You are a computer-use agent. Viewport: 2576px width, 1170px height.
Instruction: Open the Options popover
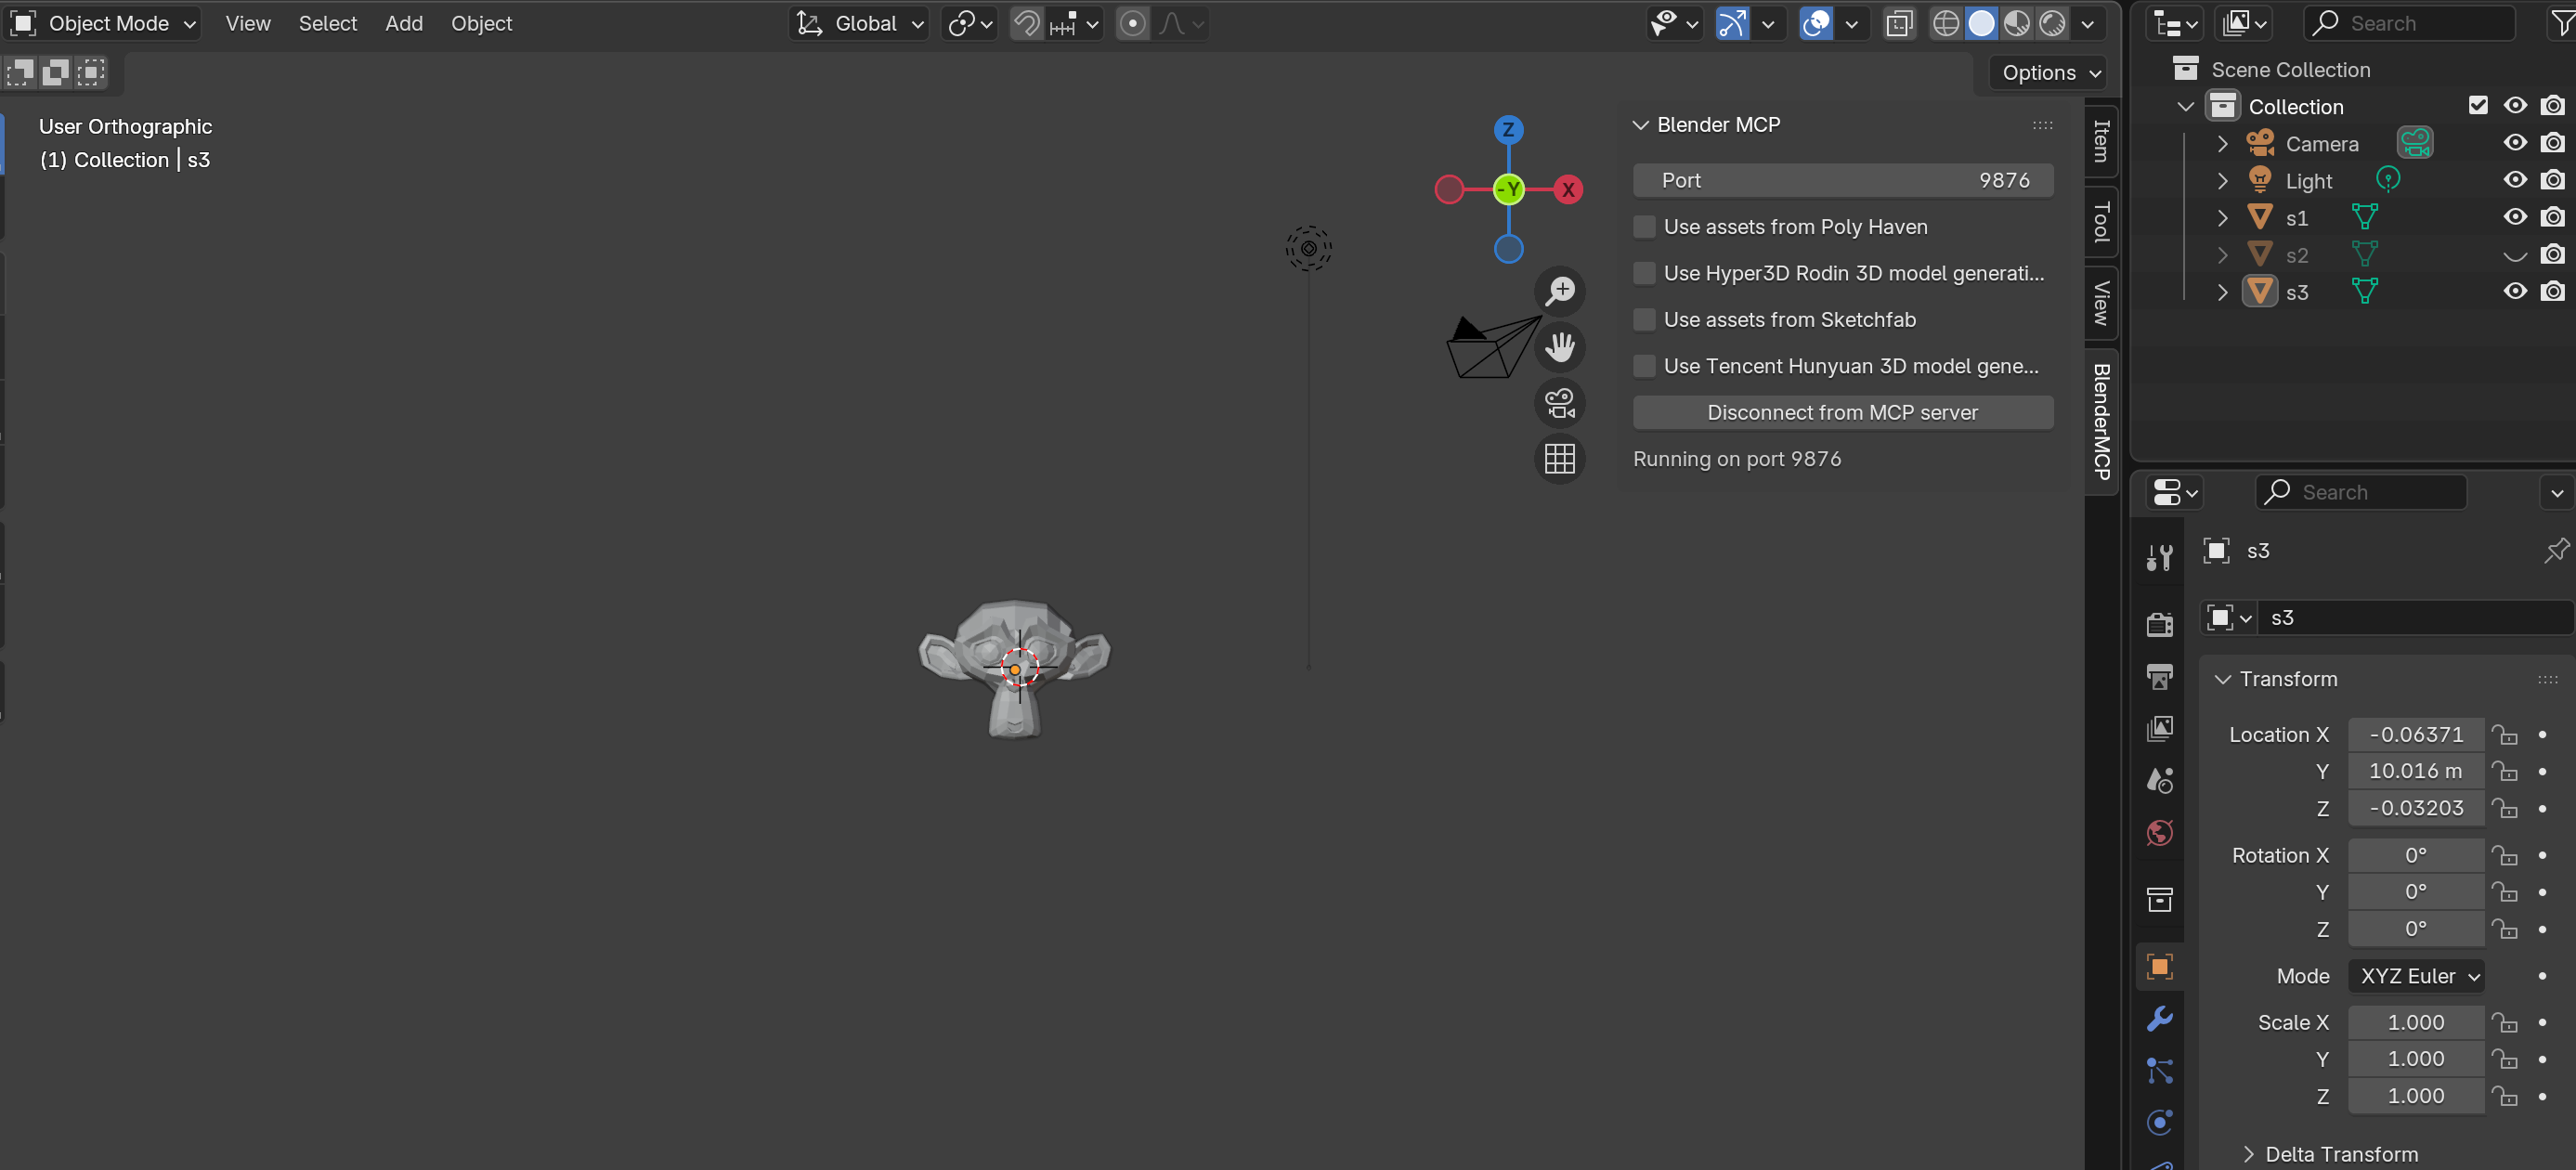coord(2047,72)
